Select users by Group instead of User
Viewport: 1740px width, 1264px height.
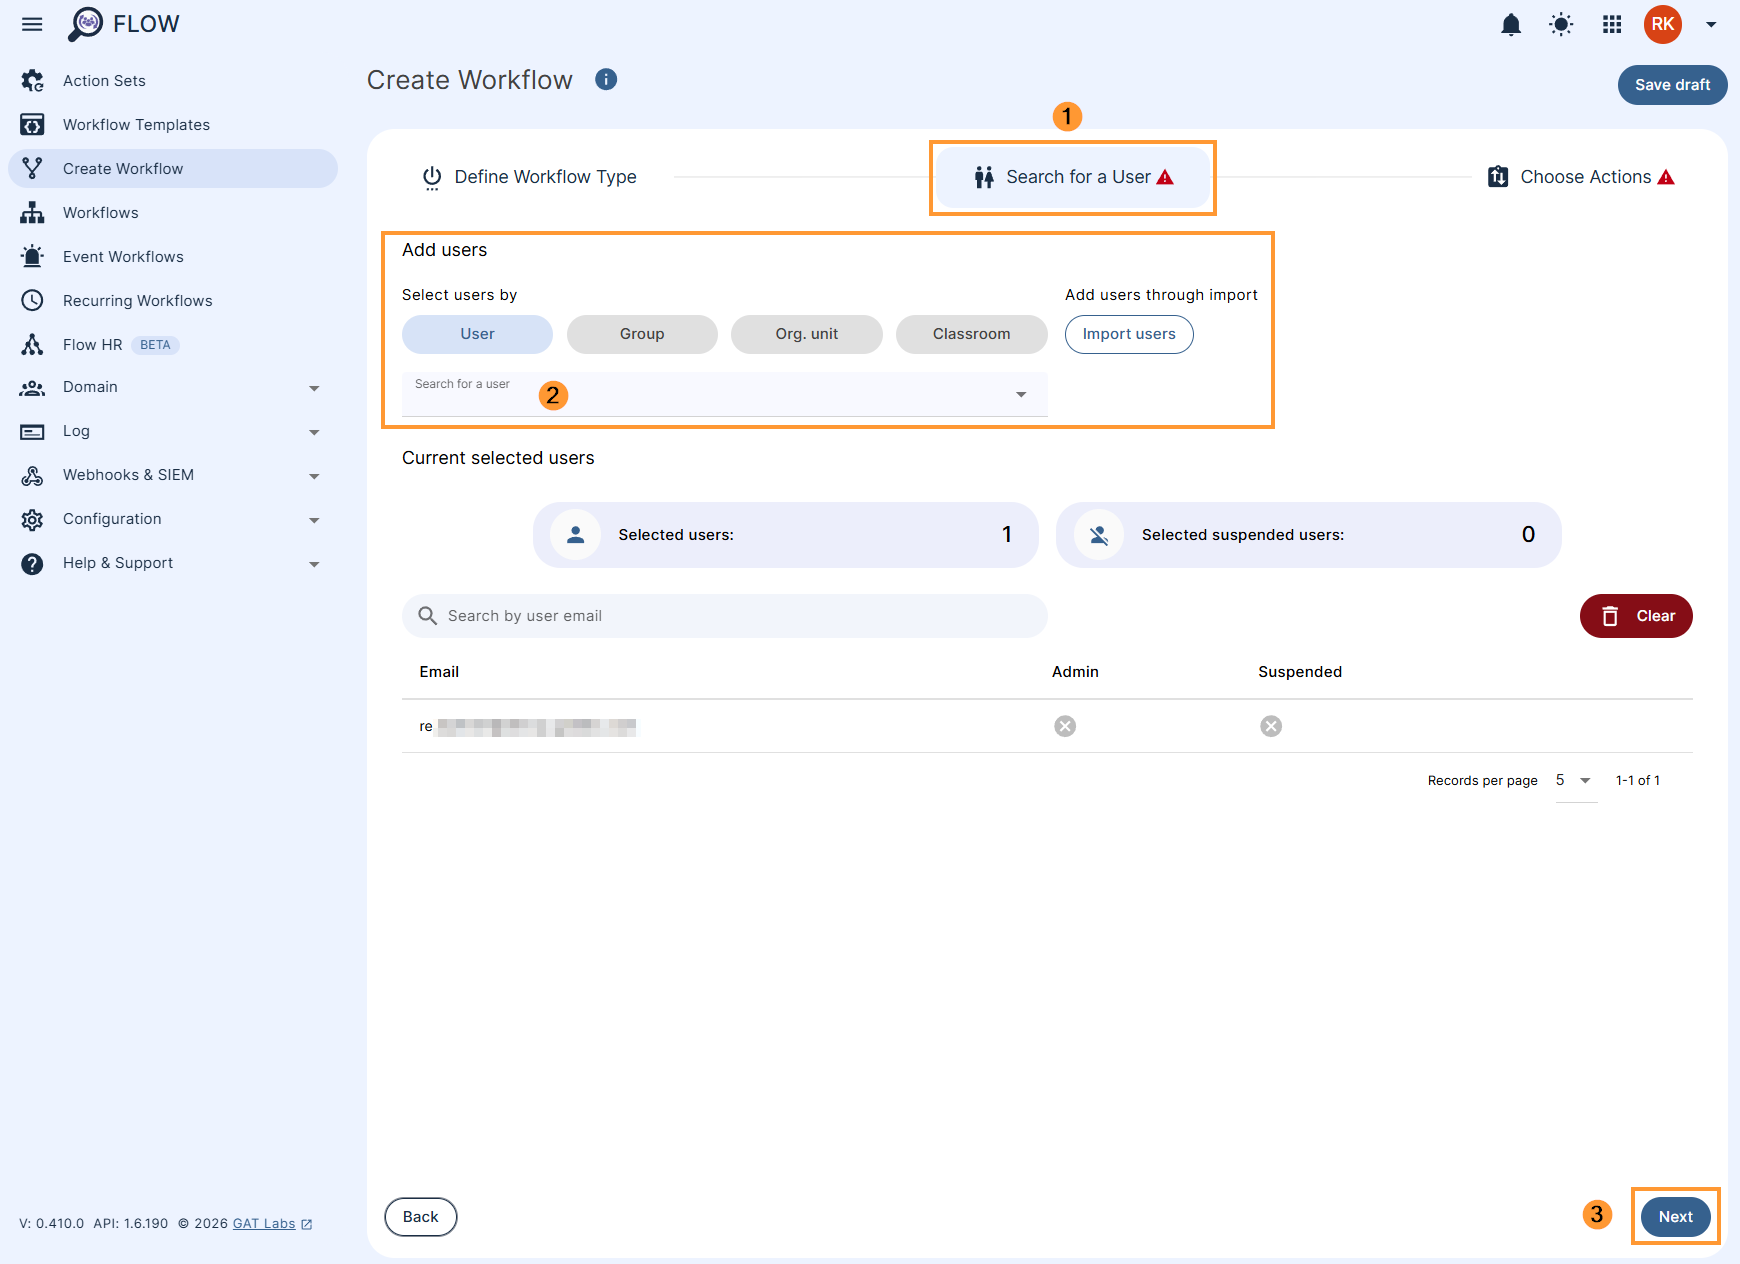coord(641,334)
